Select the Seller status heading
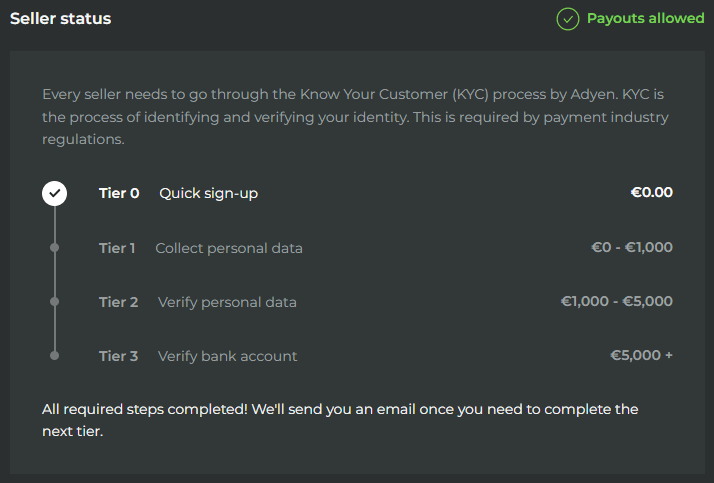Screen dimensions: 714x483 pos(61,19)
